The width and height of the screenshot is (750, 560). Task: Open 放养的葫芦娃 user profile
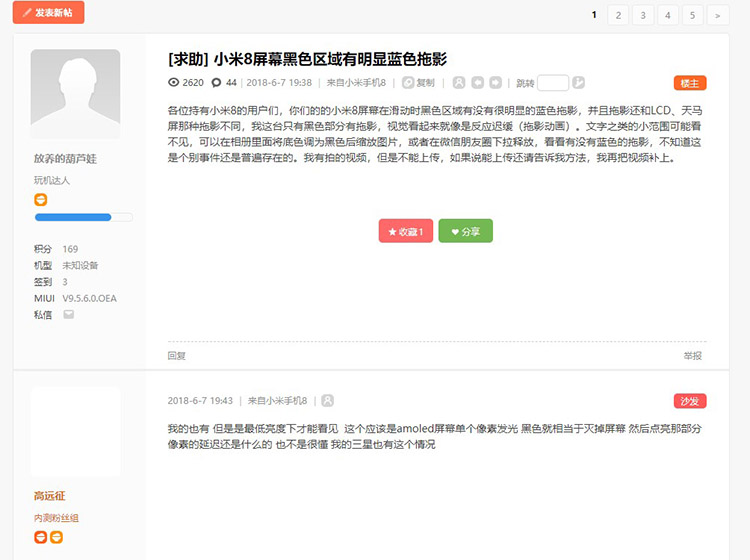click(x=65, y=159)
